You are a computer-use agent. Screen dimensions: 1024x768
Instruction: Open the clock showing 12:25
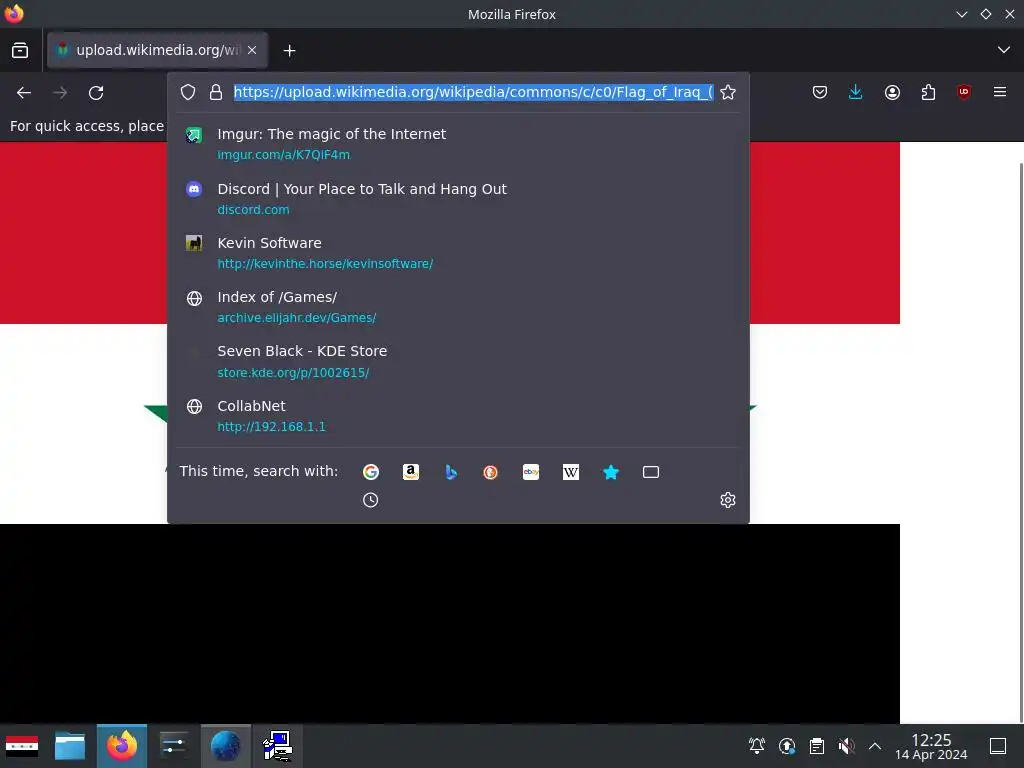[931, 746]
